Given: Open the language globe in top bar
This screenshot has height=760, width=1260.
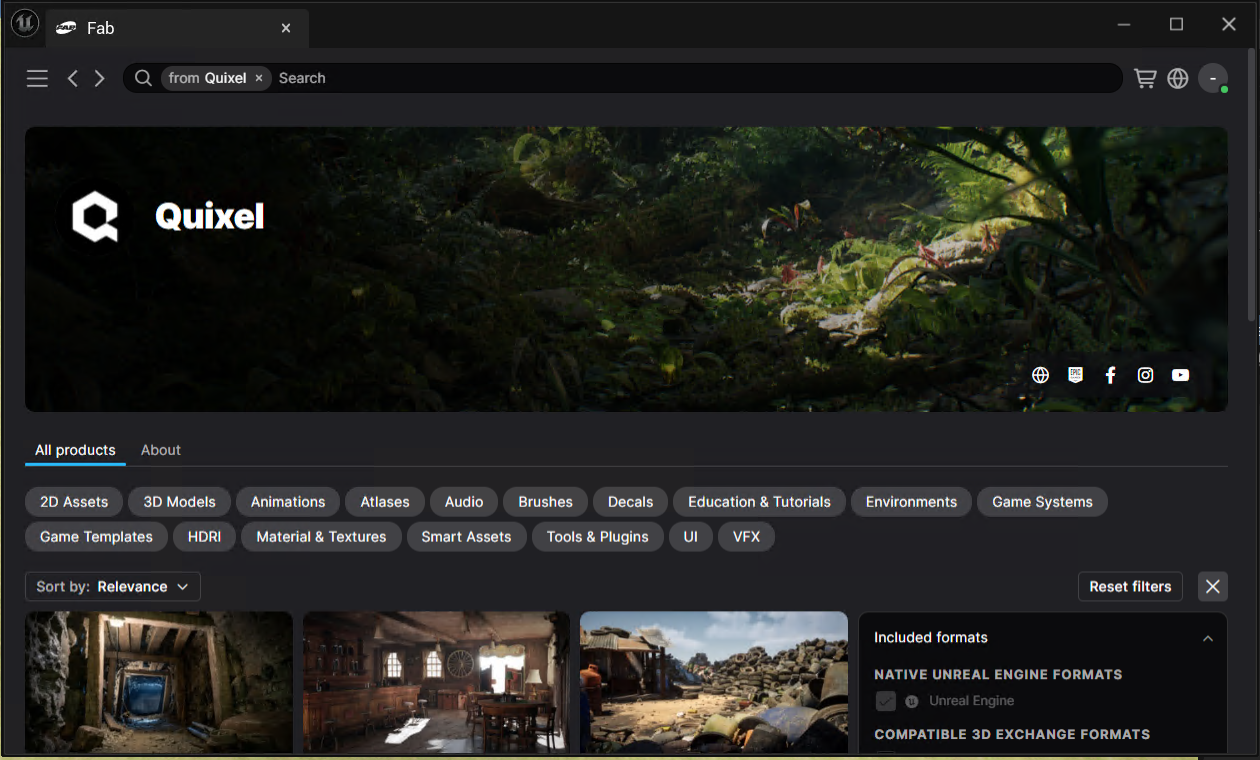Looking at the screenshot, I should tap(1178, 78).
